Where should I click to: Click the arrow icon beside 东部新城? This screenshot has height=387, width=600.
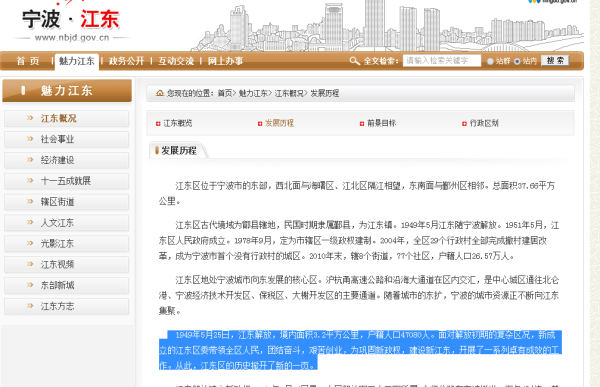click(30, 285)
